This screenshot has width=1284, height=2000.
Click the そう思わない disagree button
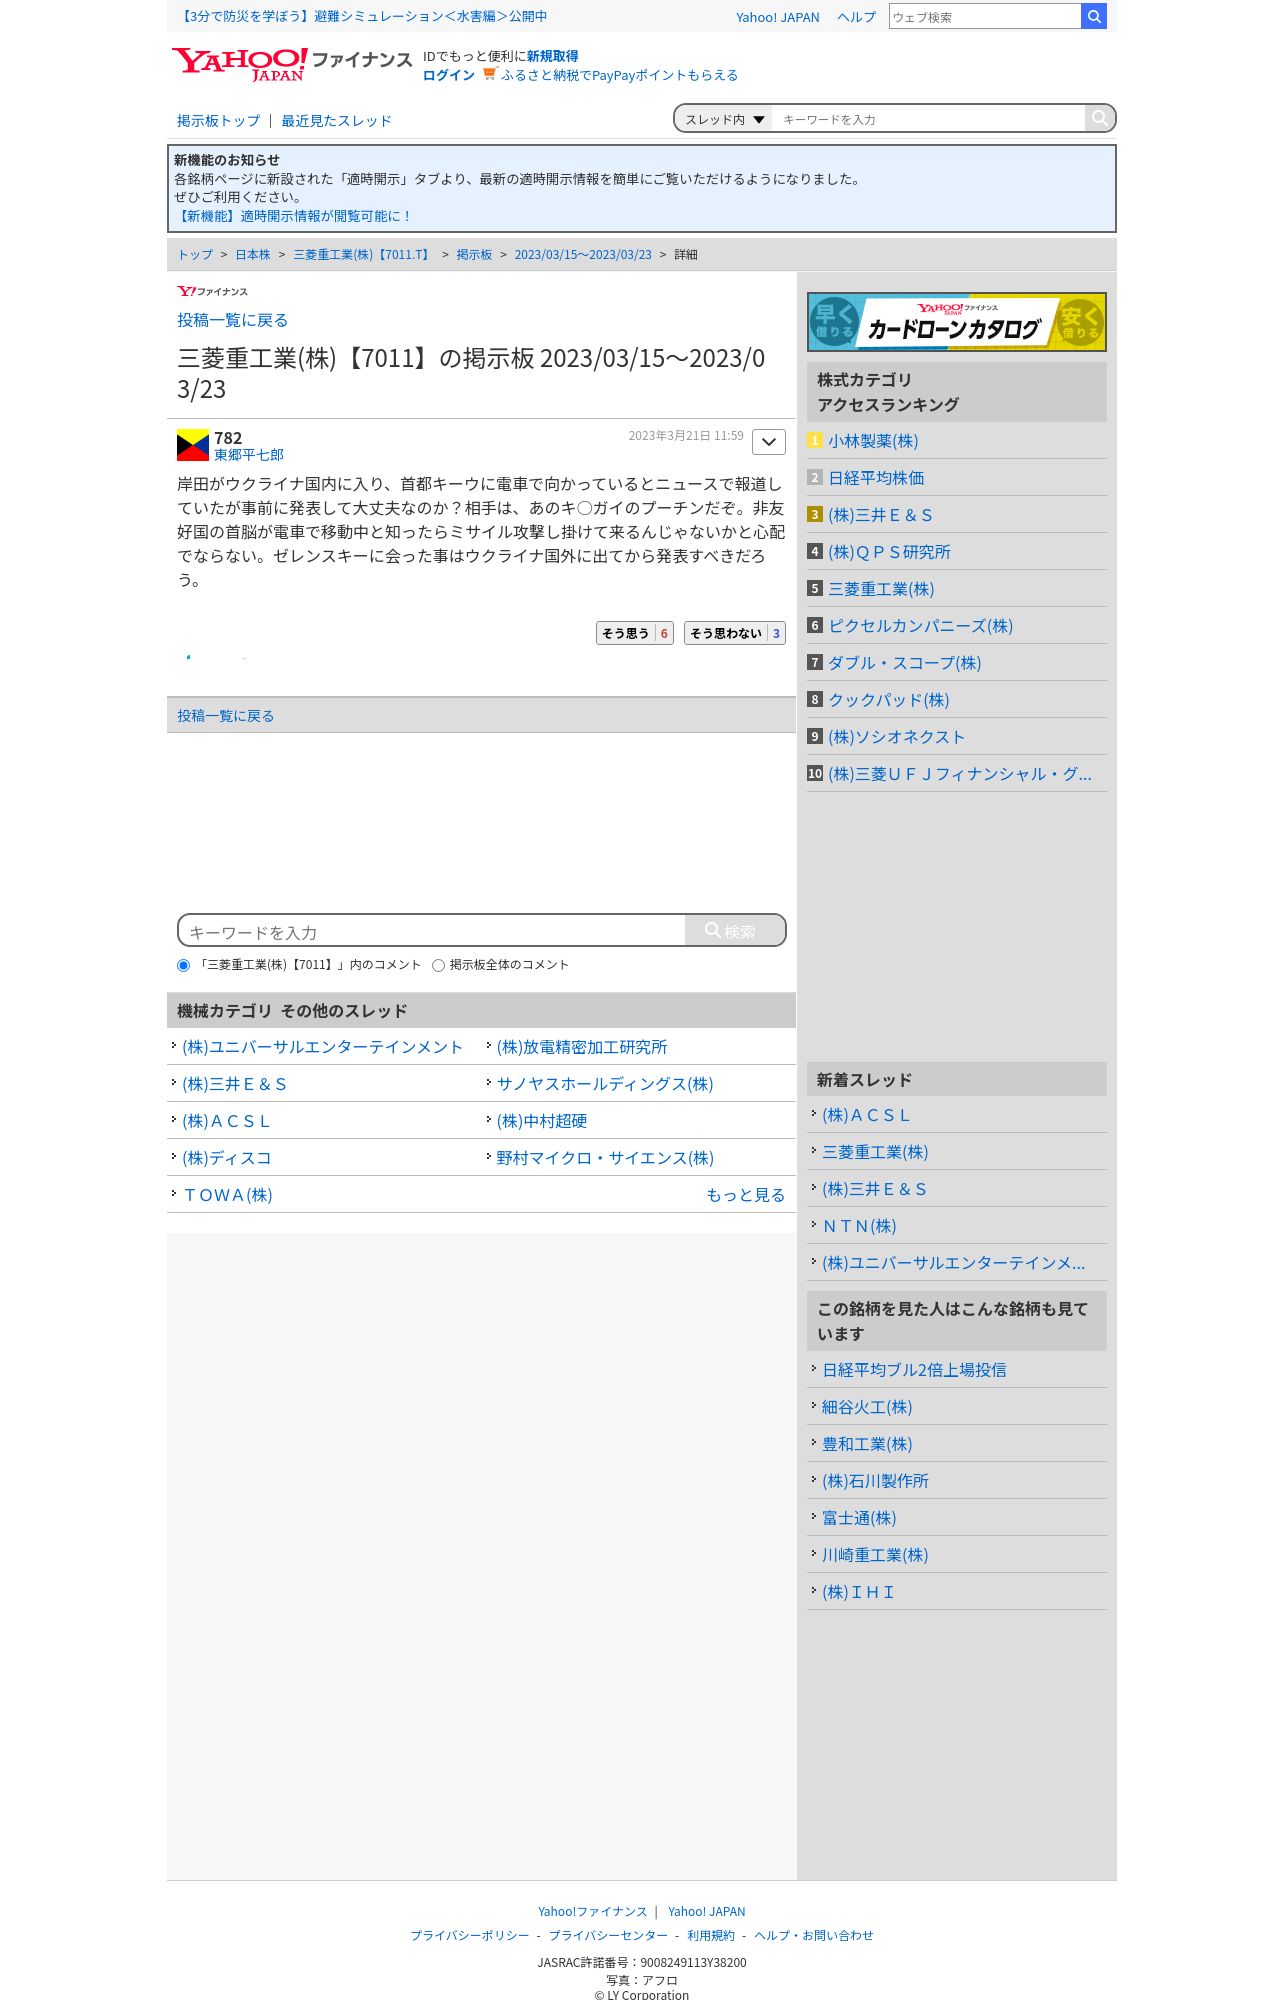(x=735, y=633)
